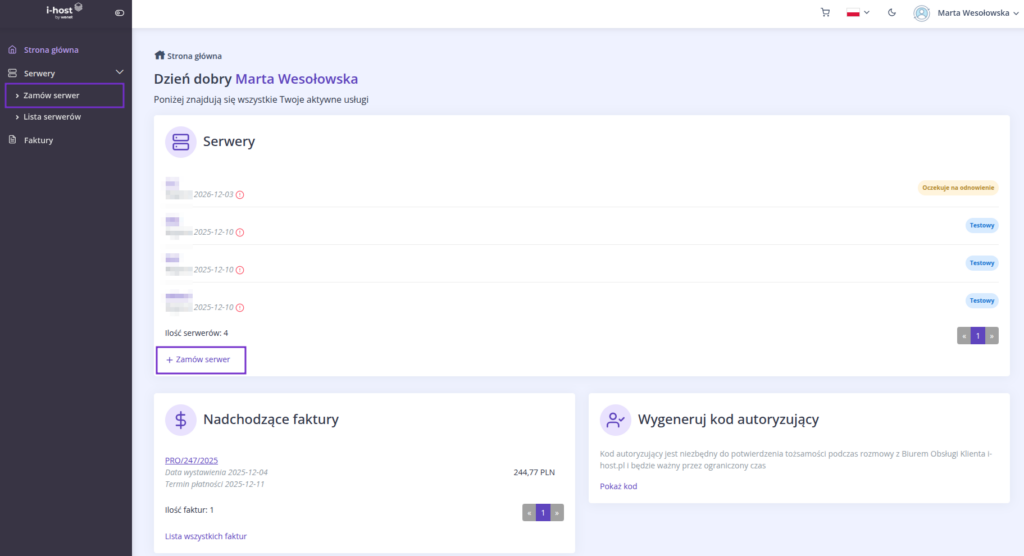Collapse the sidebar with toggle icon
Image resolution: width=1024 pixels, height=556 pixels.
(x=120, y=13)
